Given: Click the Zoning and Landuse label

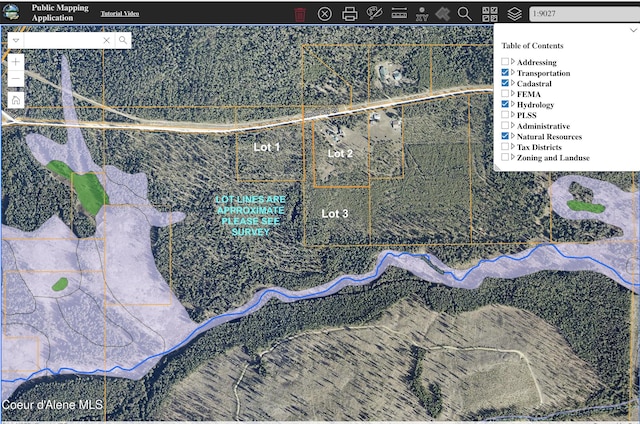Looking at the screenshot, I should (x=553, y=158).
